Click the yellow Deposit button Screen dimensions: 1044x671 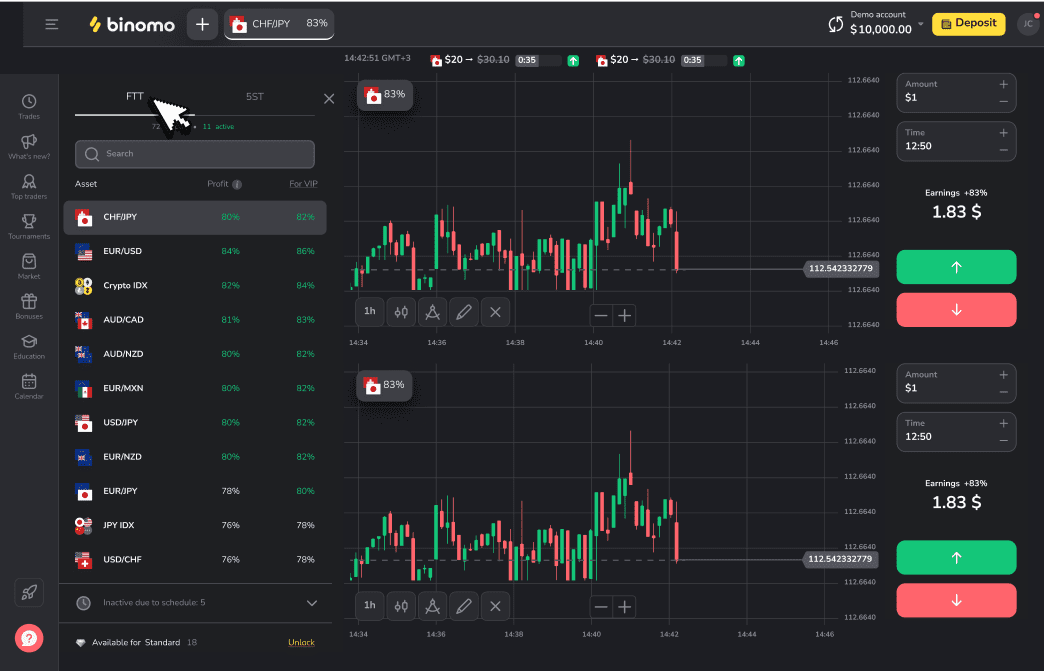pos(968,24)
